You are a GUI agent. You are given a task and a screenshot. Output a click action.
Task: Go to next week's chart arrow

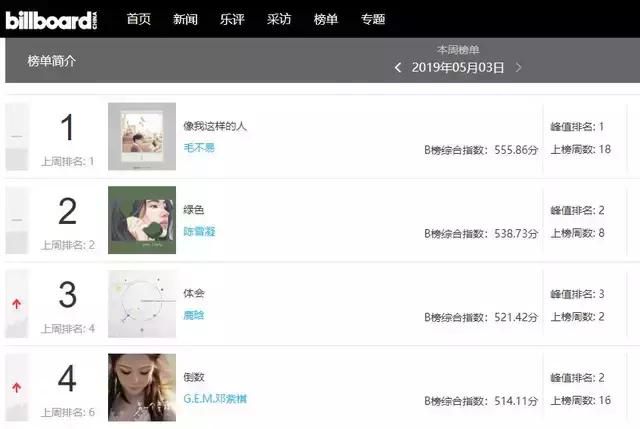pos(518,67)
